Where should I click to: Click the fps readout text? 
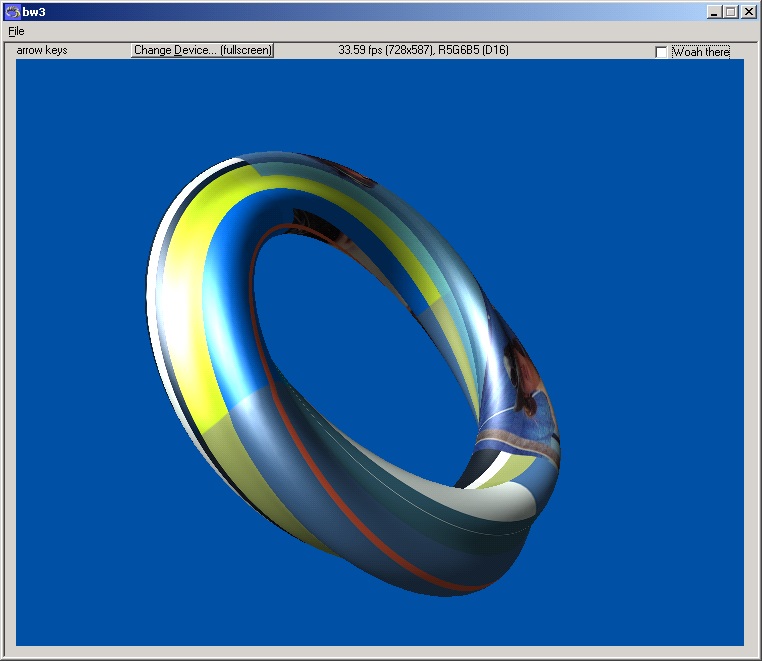tap(423, 50)
